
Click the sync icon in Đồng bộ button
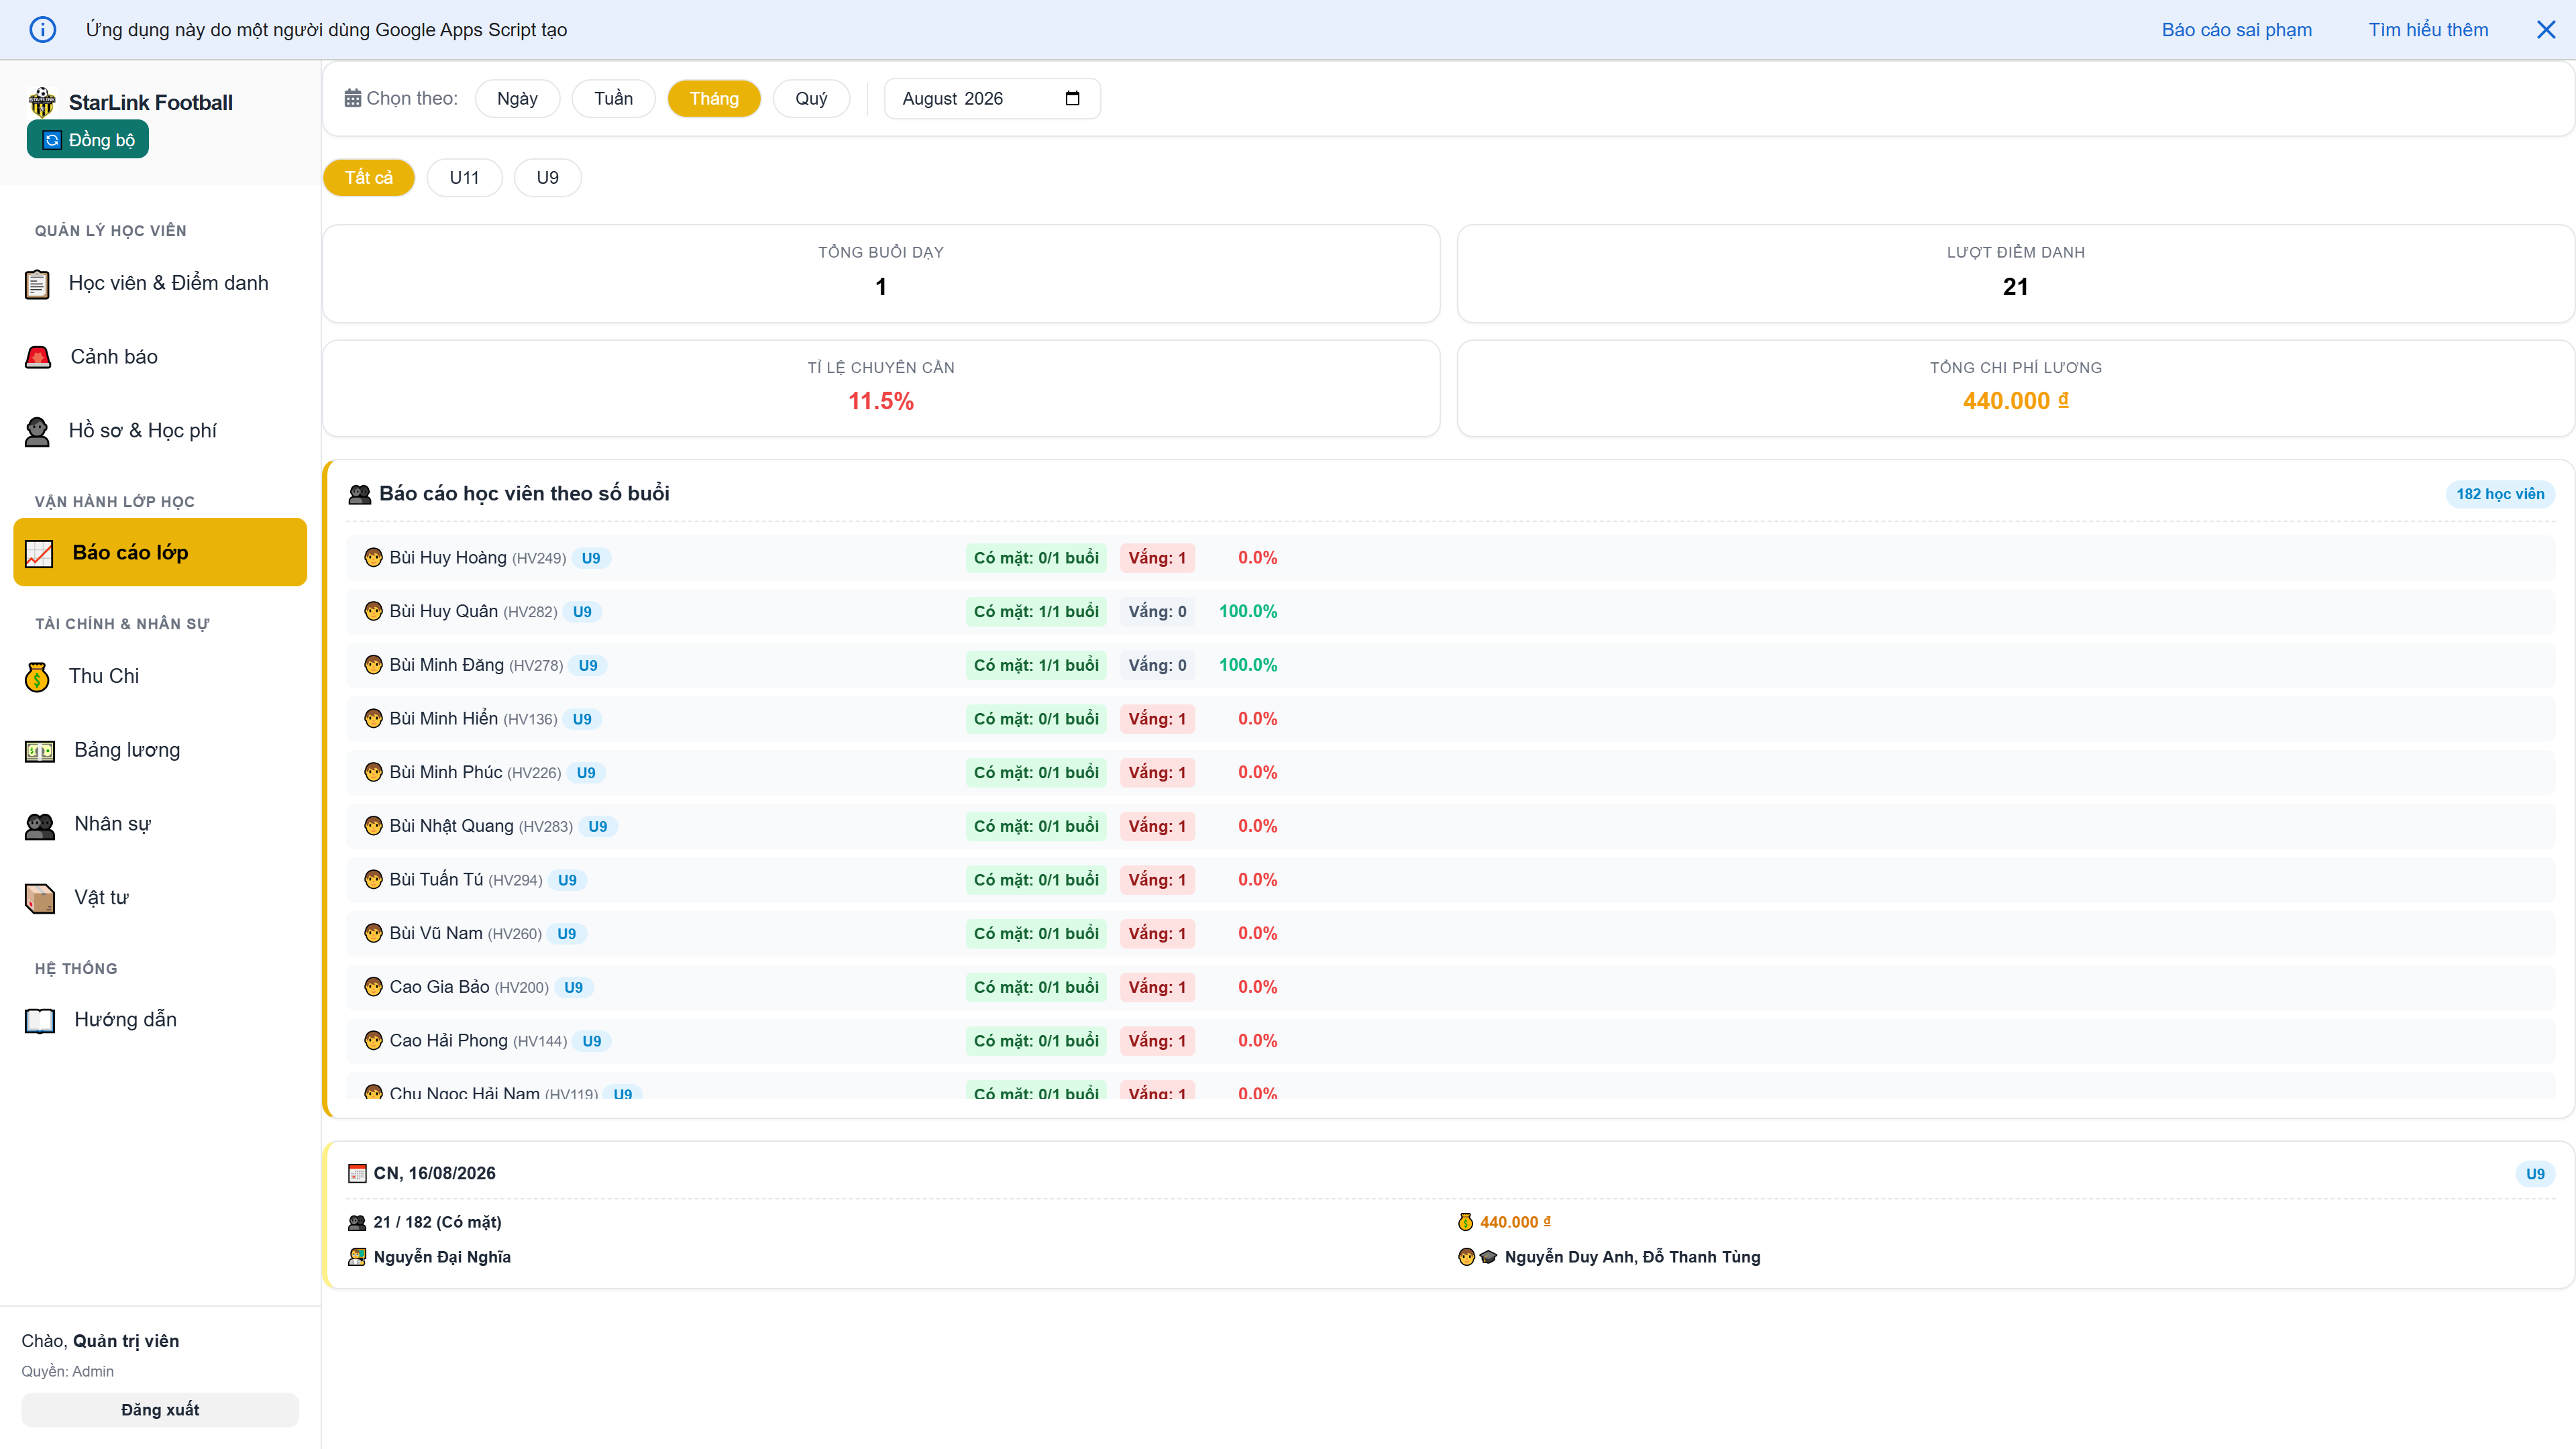(52, 140)
